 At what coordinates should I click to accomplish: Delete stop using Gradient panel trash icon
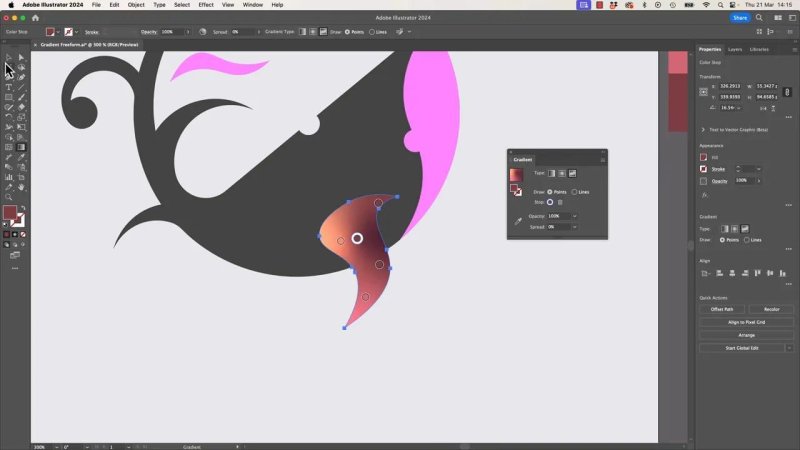[560, 203]
